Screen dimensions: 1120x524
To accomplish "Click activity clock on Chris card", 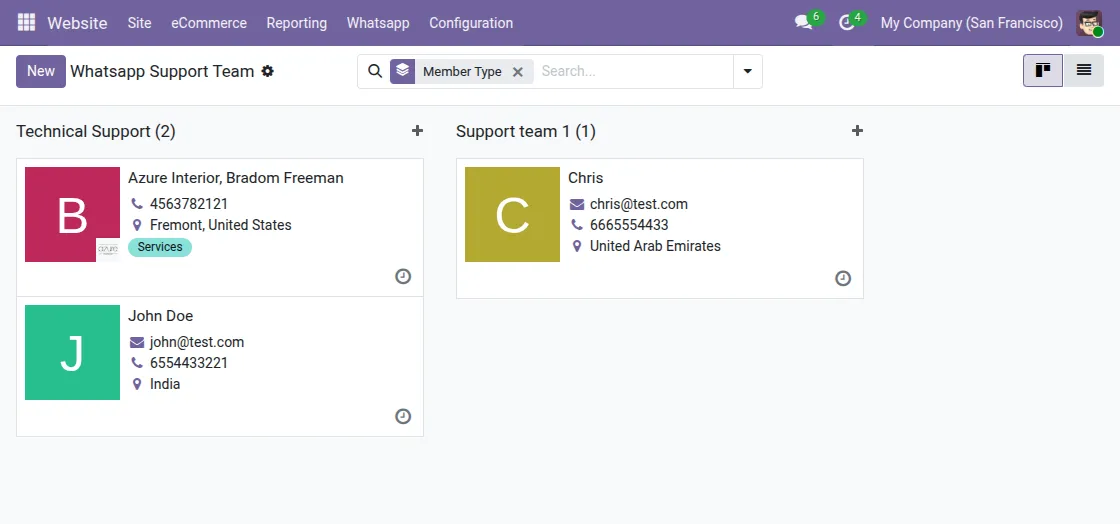I will click(x=843, y=279).
